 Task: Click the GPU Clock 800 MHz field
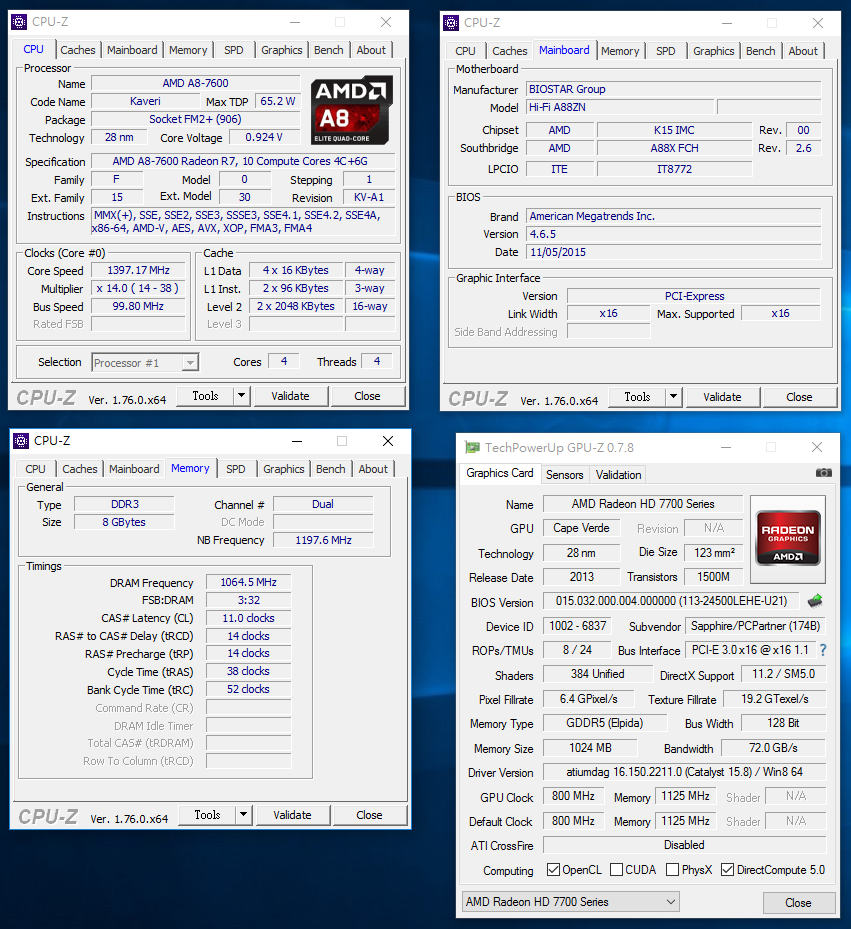click(x=573, y=796)
